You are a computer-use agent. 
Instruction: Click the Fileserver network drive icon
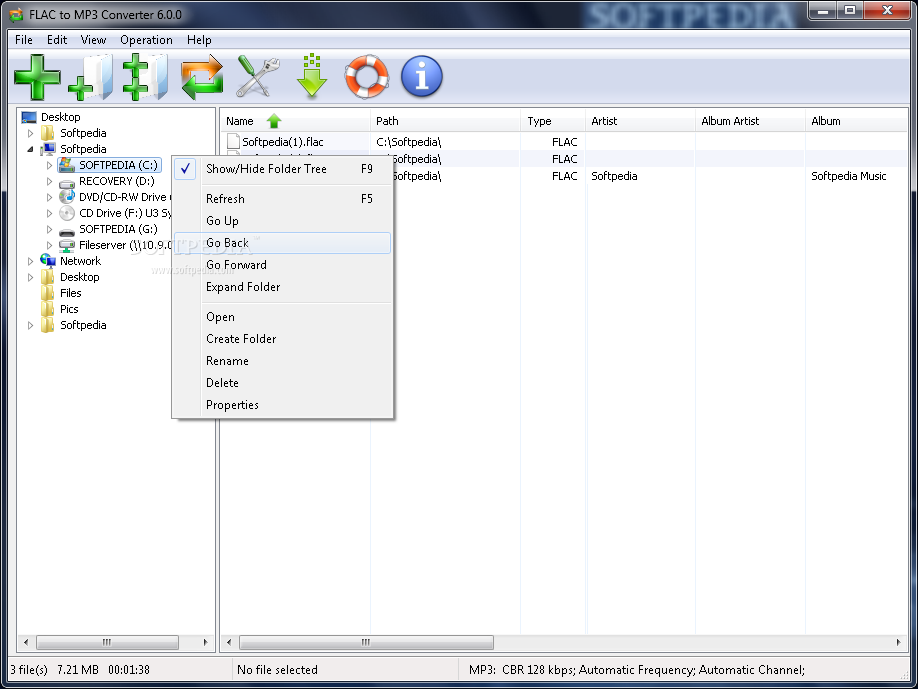67,245
